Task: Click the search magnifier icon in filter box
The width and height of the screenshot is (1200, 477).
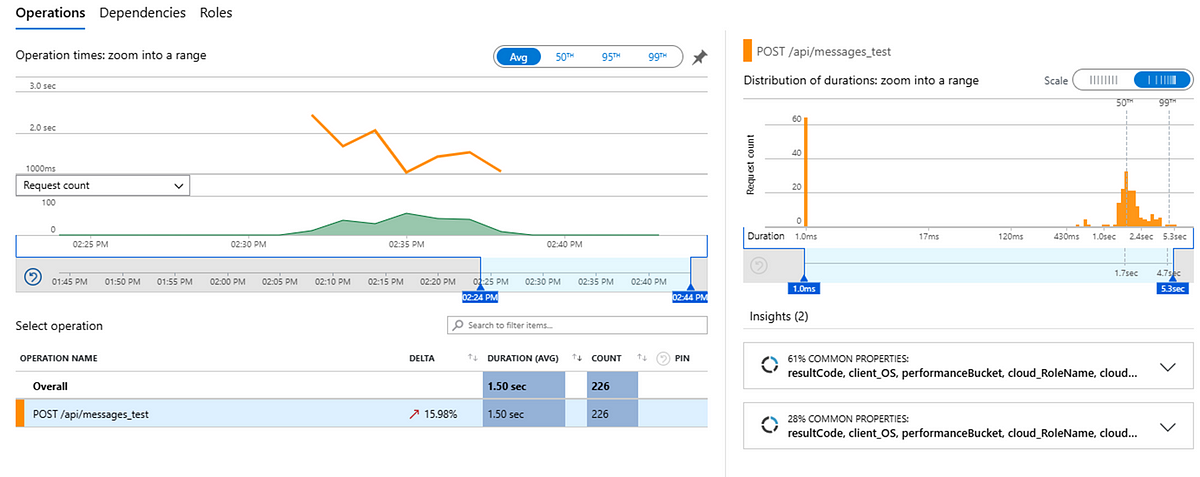Action: [x=458, y=326]
